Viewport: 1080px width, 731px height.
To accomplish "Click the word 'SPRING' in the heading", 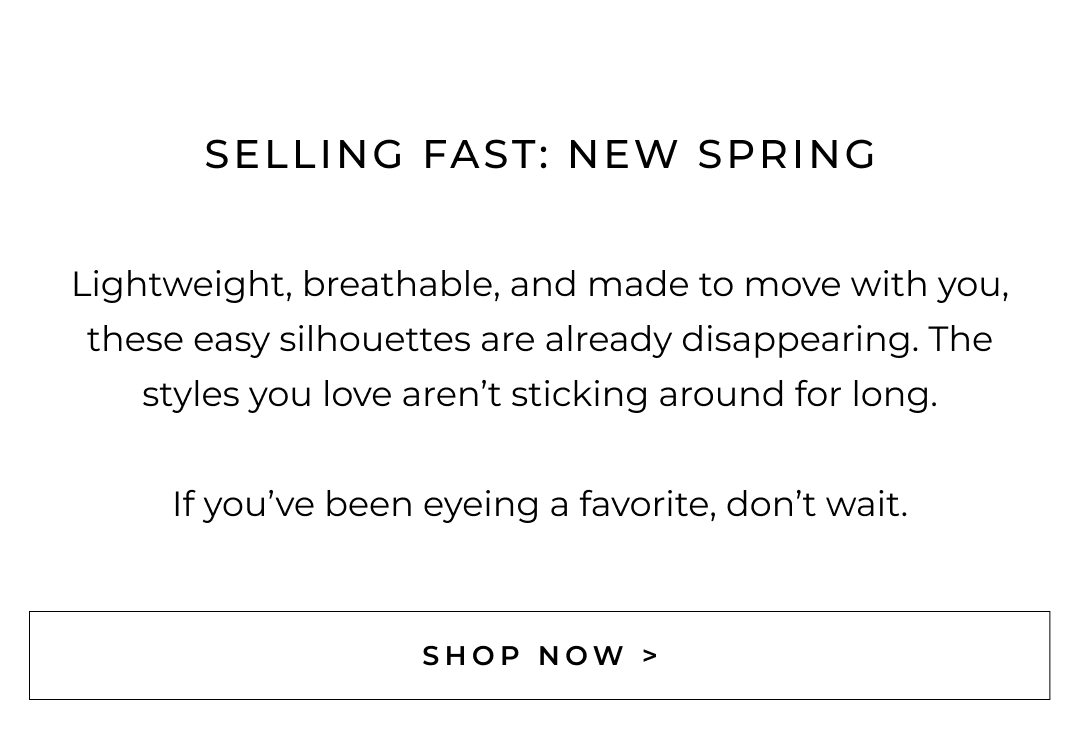I will point(787,155).
